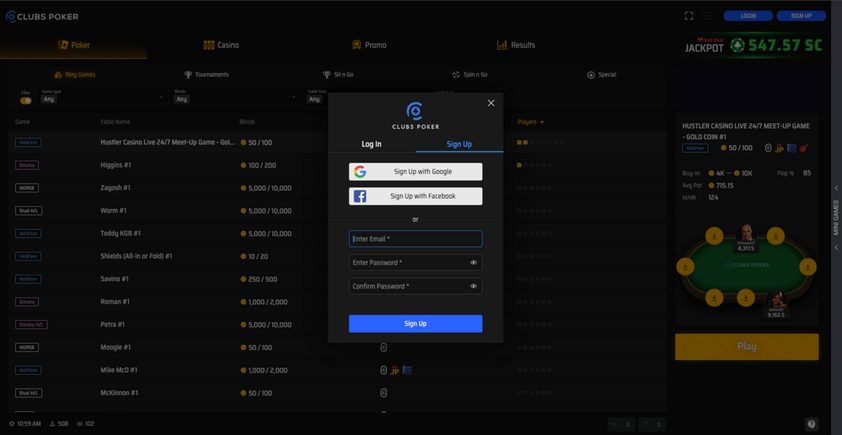Screen dimensions: 842x435
Task: Take the right-side empty seat at table
Action: [x=808, y=266]
